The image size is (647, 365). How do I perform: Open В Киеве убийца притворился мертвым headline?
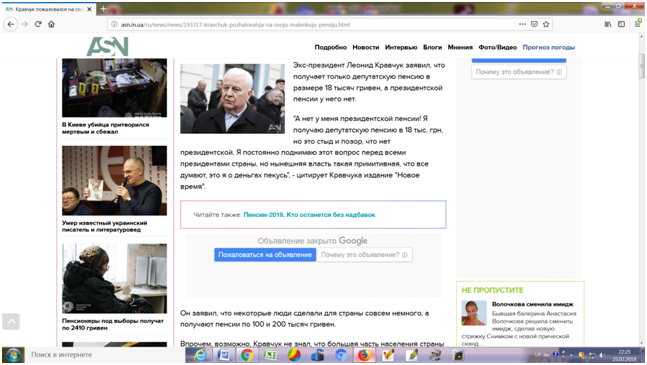[x=106, y=128]
